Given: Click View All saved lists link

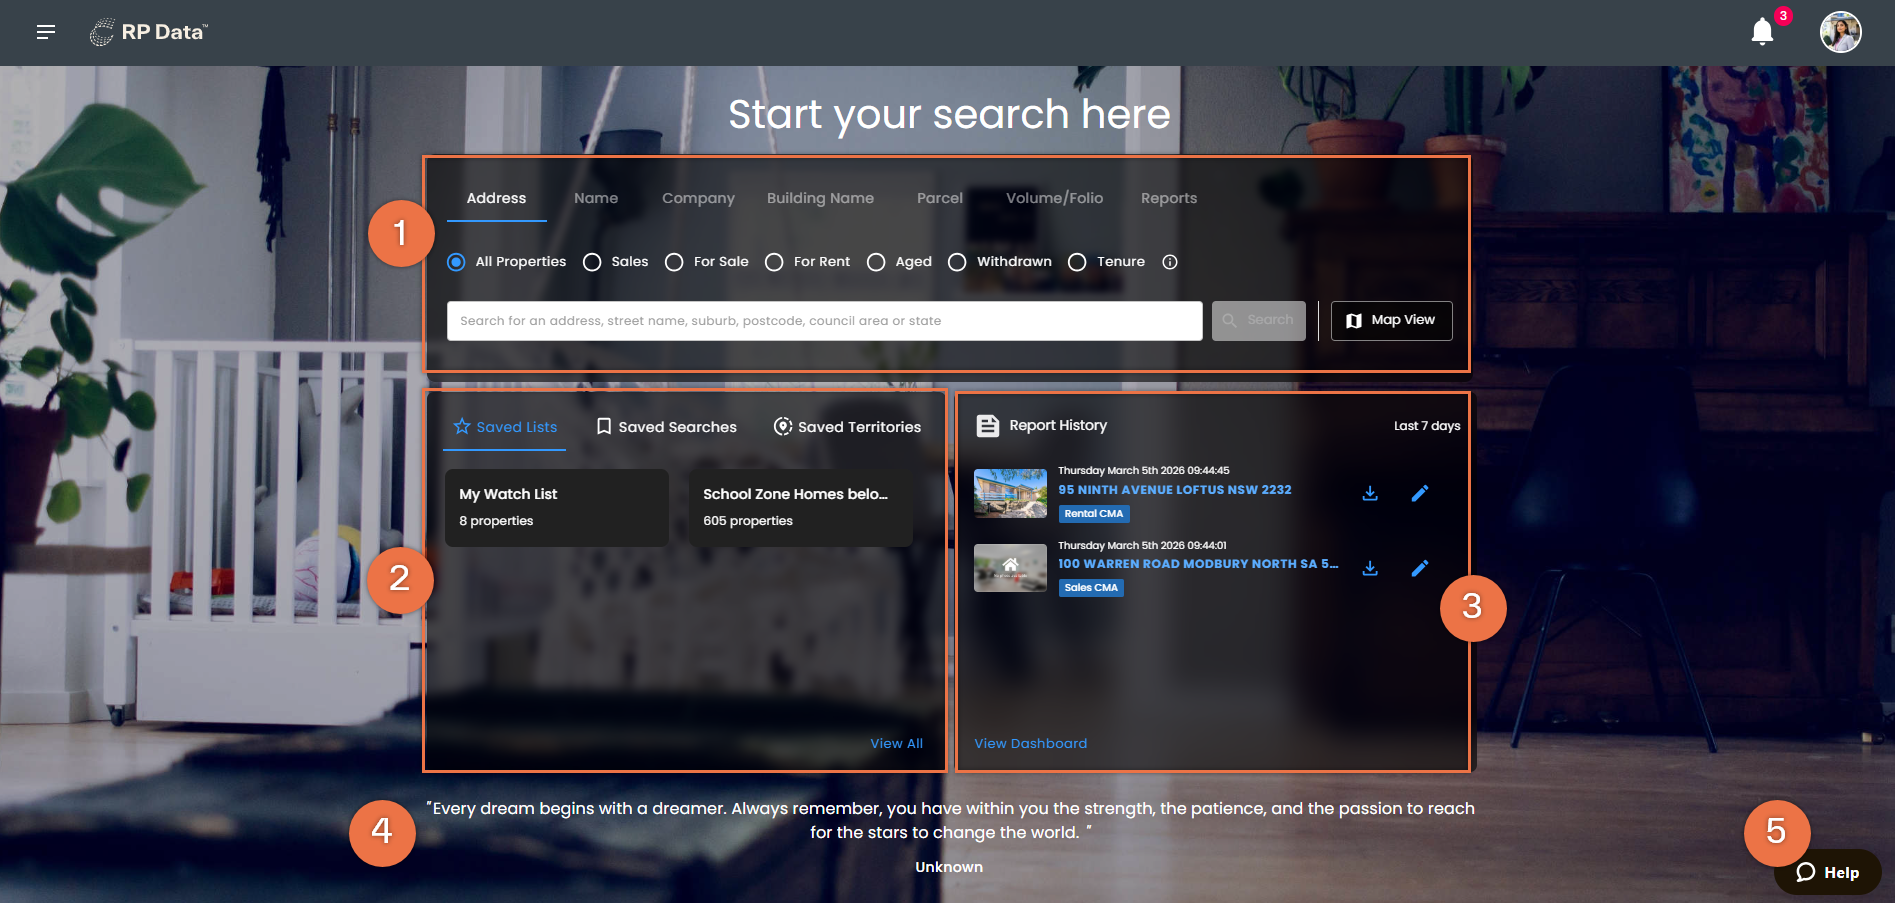Looking at the screenshot, I should pos(896,743).
